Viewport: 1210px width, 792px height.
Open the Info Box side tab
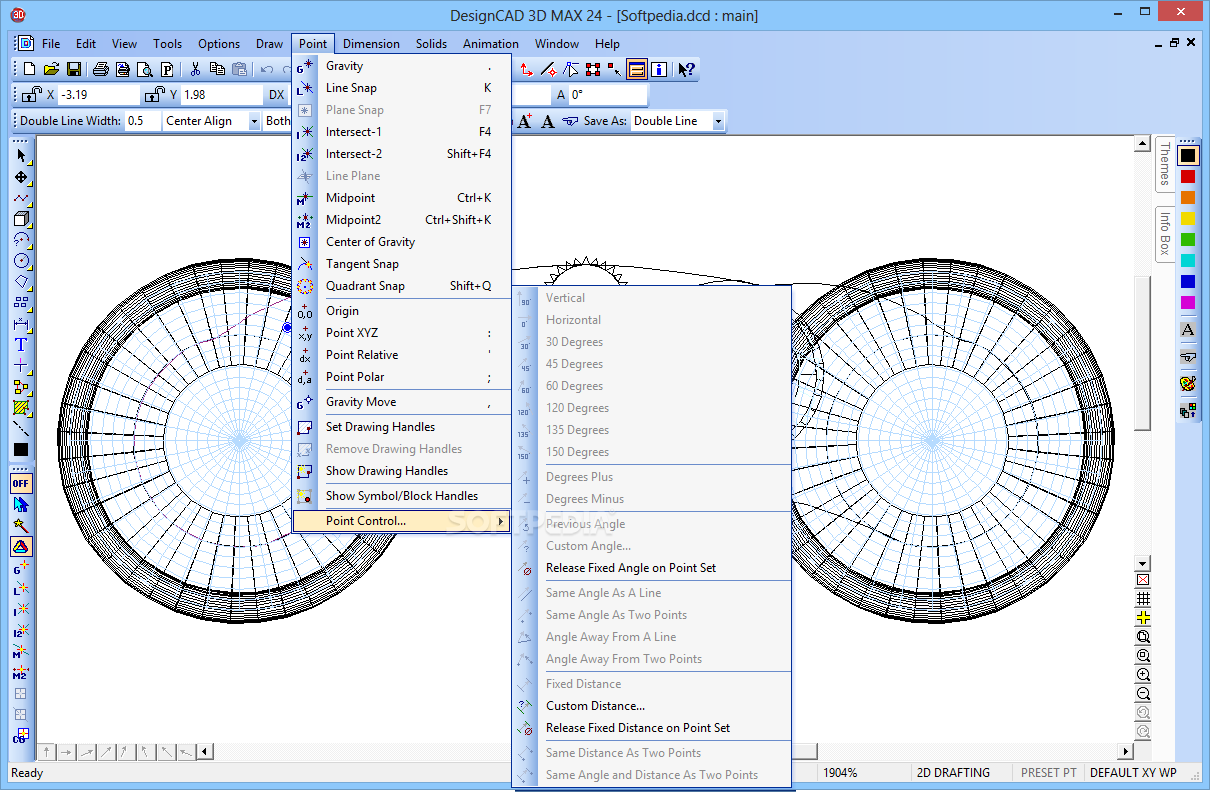1164,233
